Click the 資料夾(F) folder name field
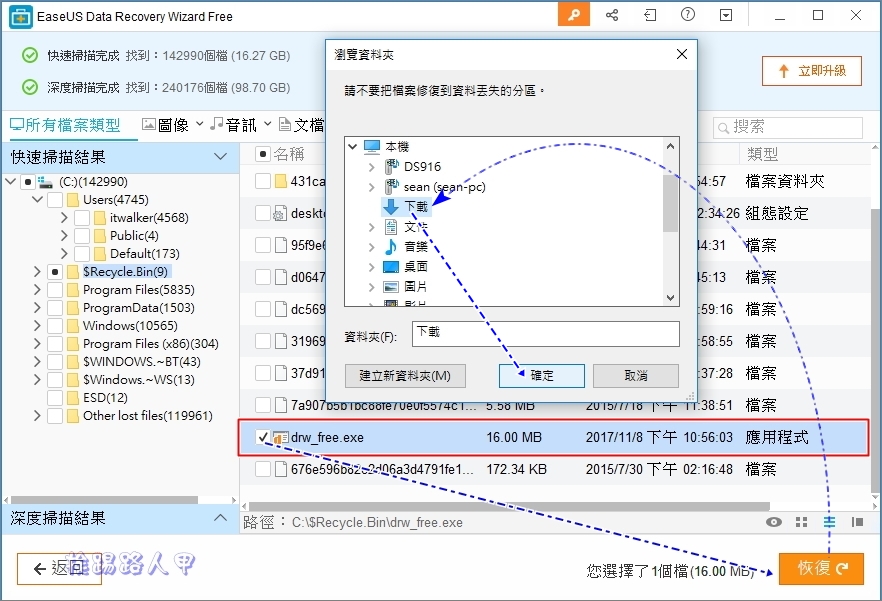882x601 pixels. [545, 334]
